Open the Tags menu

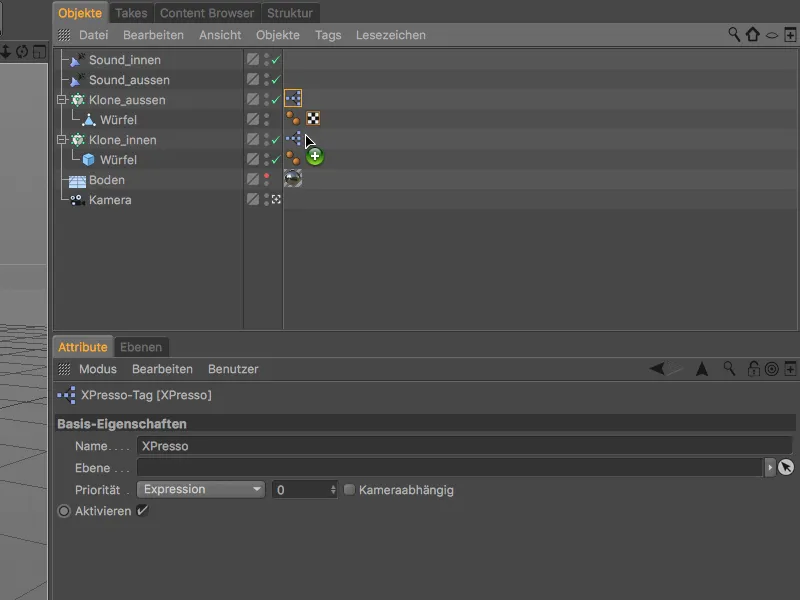click(328, 35)
